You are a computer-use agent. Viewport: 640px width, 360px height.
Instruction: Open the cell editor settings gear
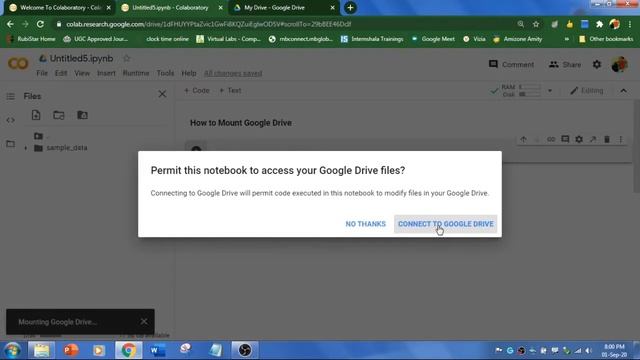point(579,140)
